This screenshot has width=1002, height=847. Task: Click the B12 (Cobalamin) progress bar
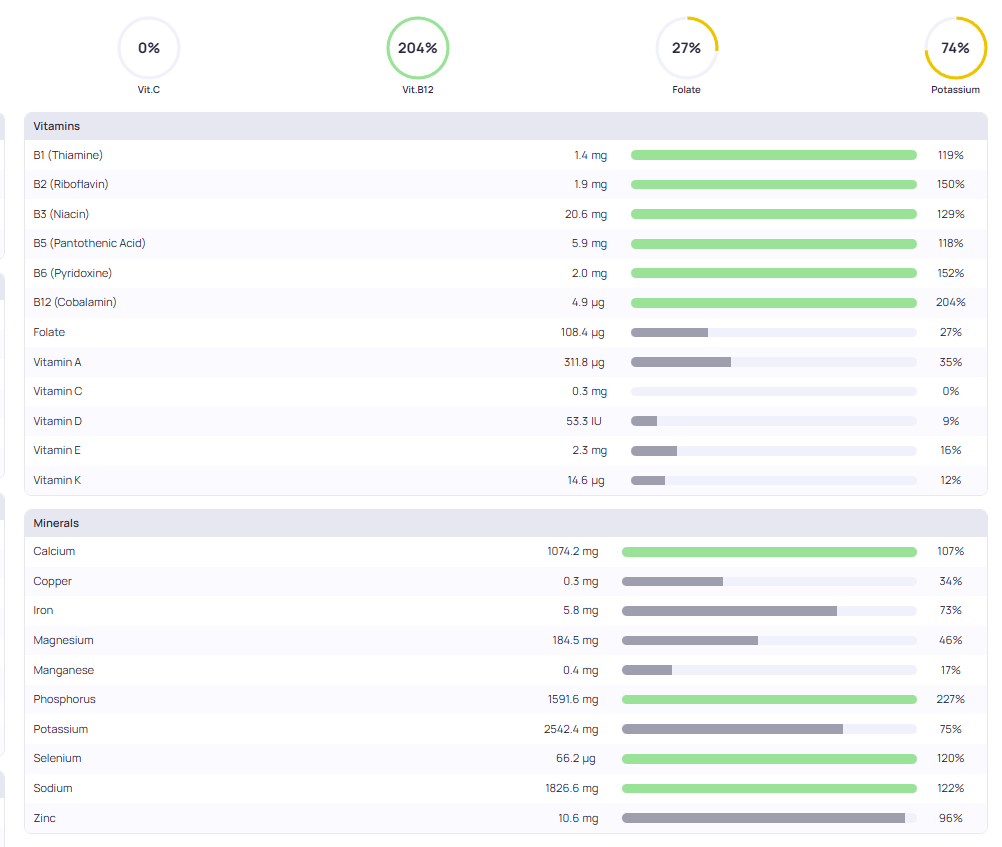[x=772, y=302]
